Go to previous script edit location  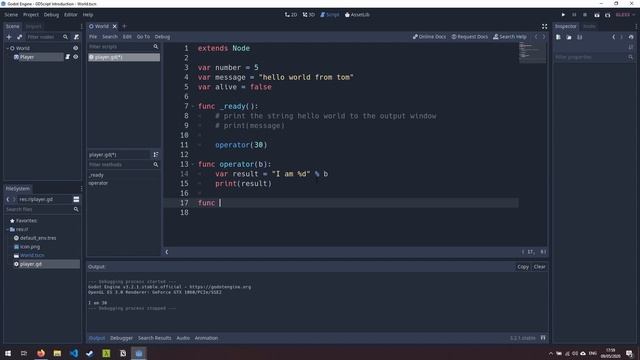click(536, 37)
